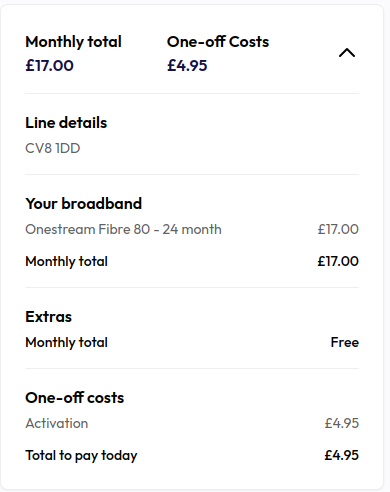Click bold £4.95 total to pay today
This screenshot has height=492, width=390.
pos(342,455)
